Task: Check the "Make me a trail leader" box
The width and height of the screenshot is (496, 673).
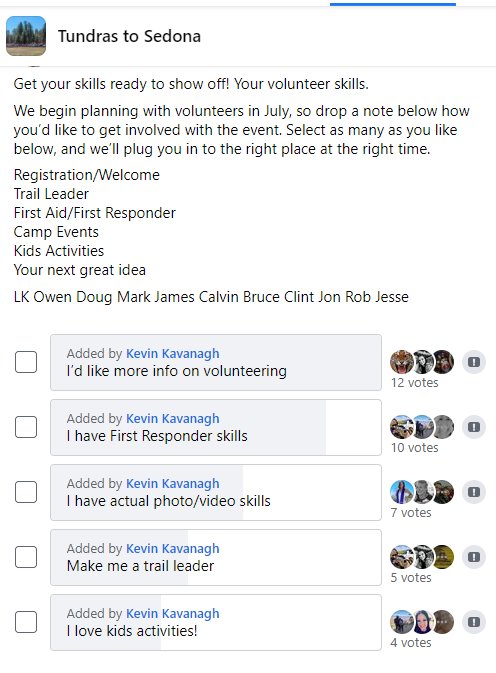Action: [26, 557]
